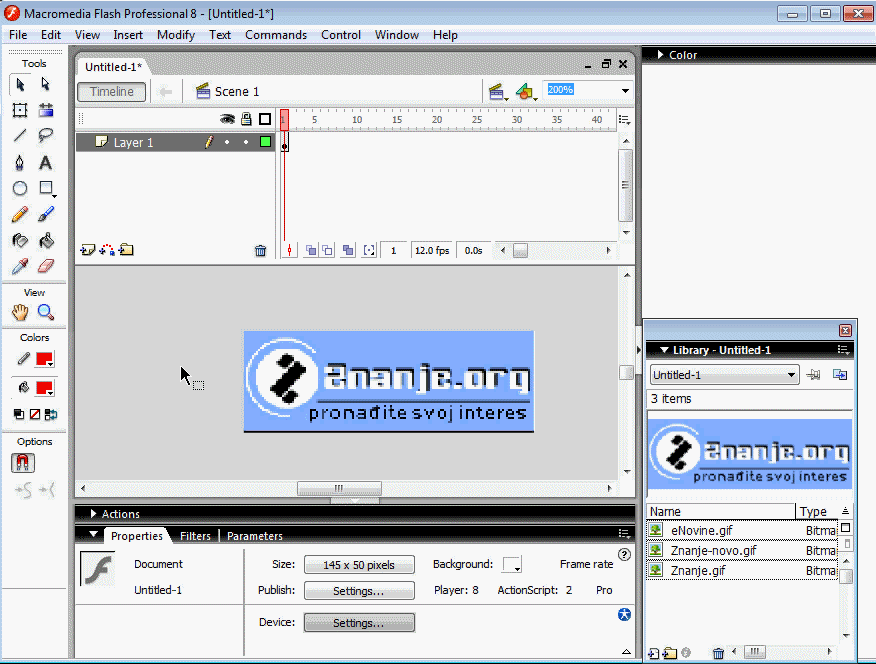Click the Insert Layer icon
The width and height of the screenshot is (876, 664).
tap(88, 250)
